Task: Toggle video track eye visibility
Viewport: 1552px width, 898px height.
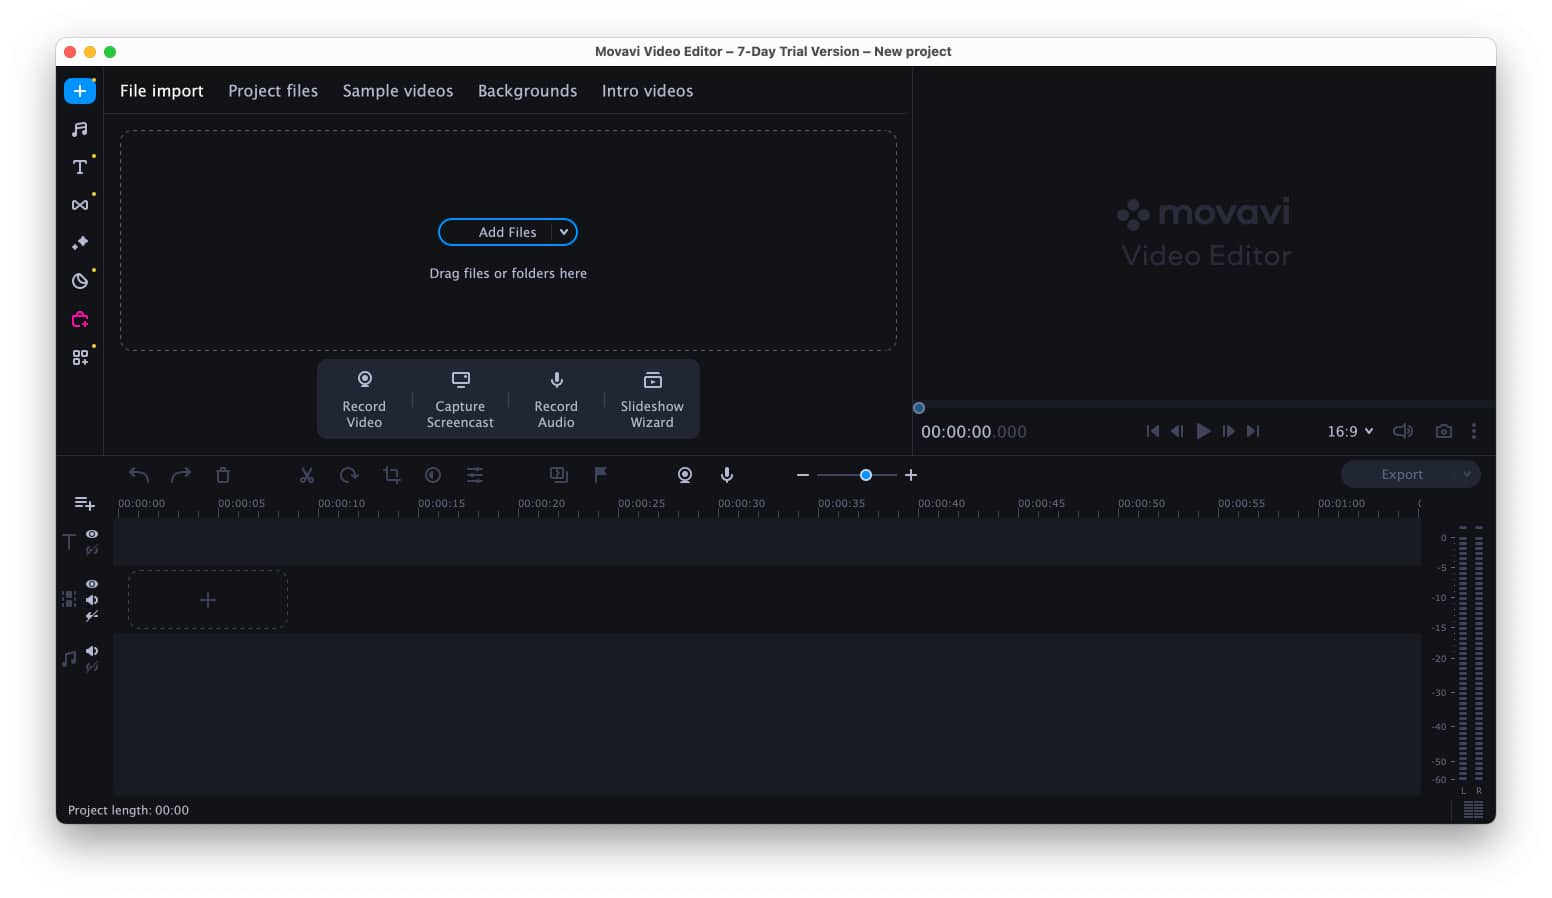Action: (x=92, y=584)
